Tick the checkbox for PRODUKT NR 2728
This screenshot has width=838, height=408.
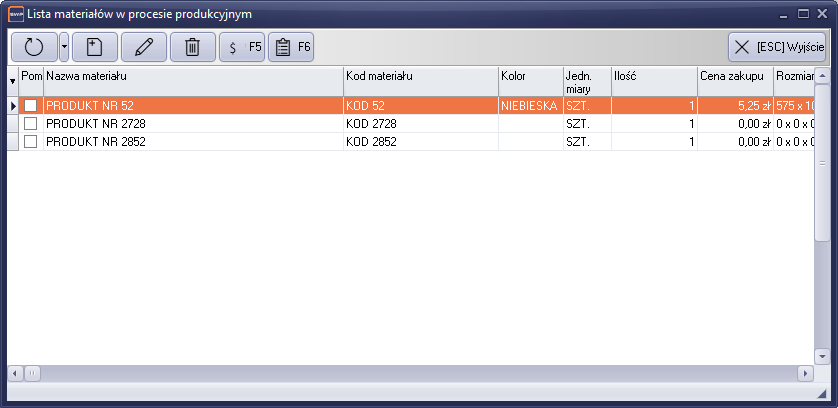click(31, 123)
